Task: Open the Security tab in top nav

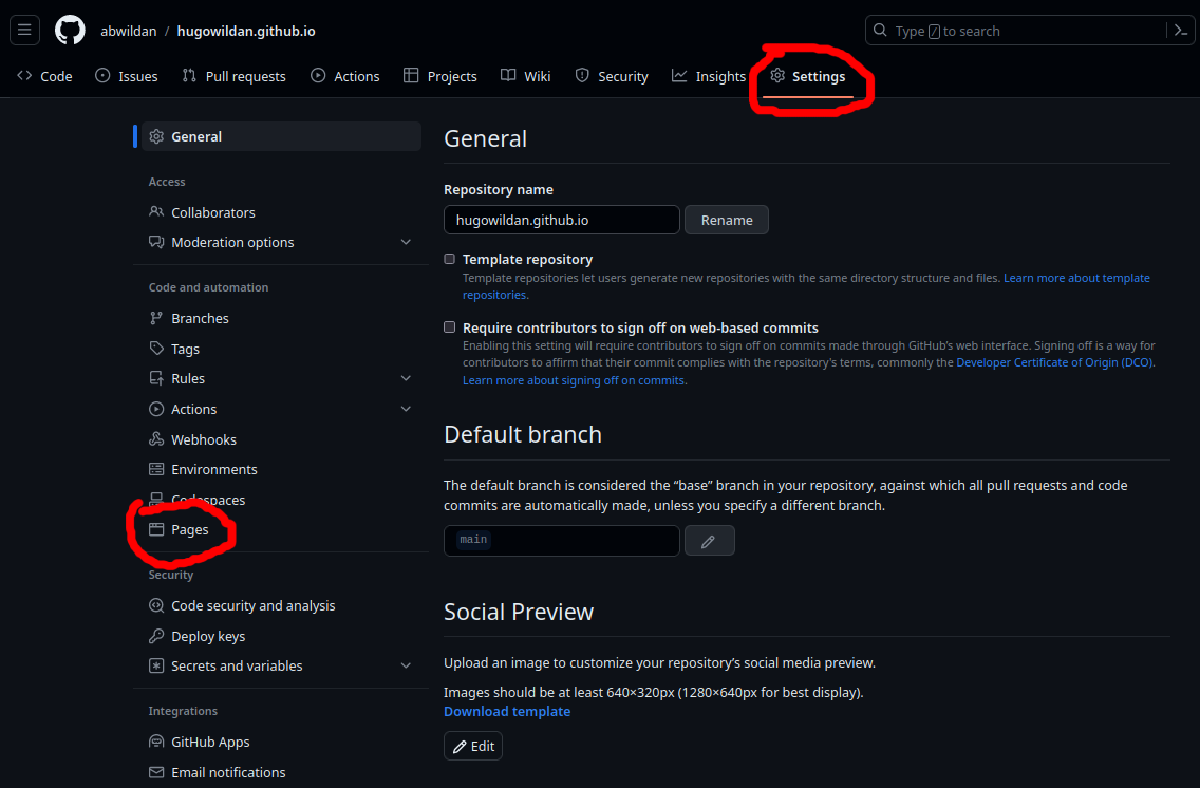Action: (612, 76)
